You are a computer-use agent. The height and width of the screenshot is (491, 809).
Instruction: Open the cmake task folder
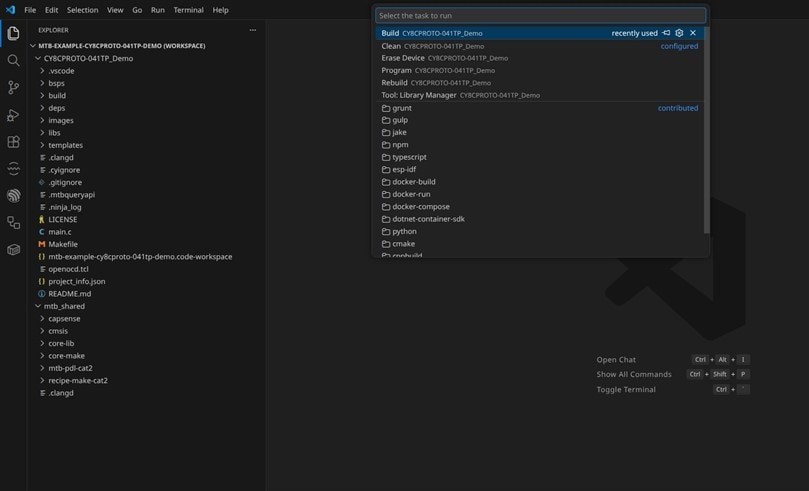coord(540,243)
